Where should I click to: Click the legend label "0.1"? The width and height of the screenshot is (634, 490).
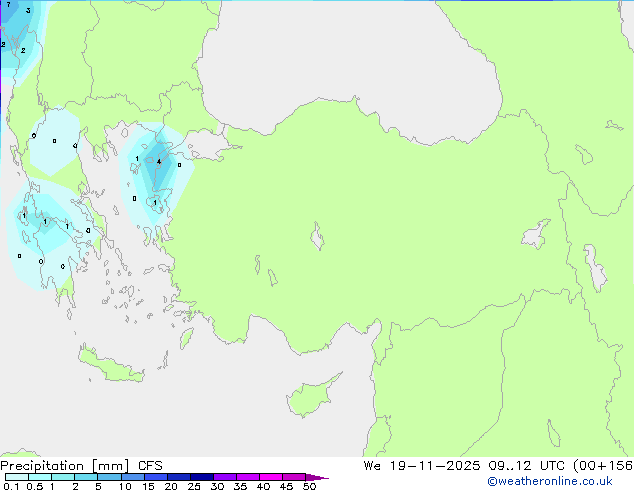click(x=11, y=486)
